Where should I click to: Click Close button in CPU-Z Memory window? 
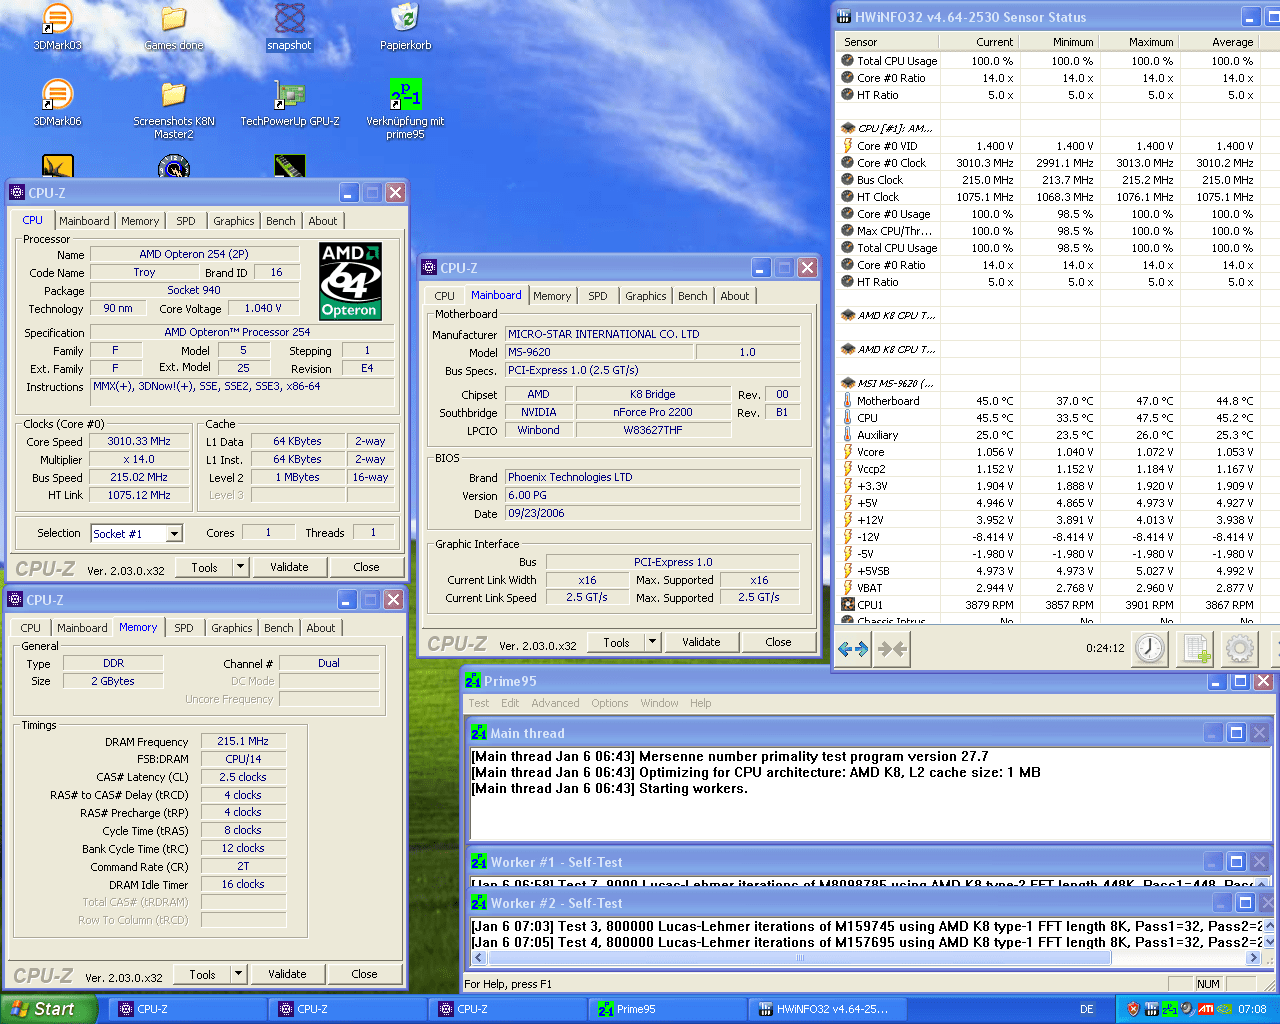tap(364, 974)
